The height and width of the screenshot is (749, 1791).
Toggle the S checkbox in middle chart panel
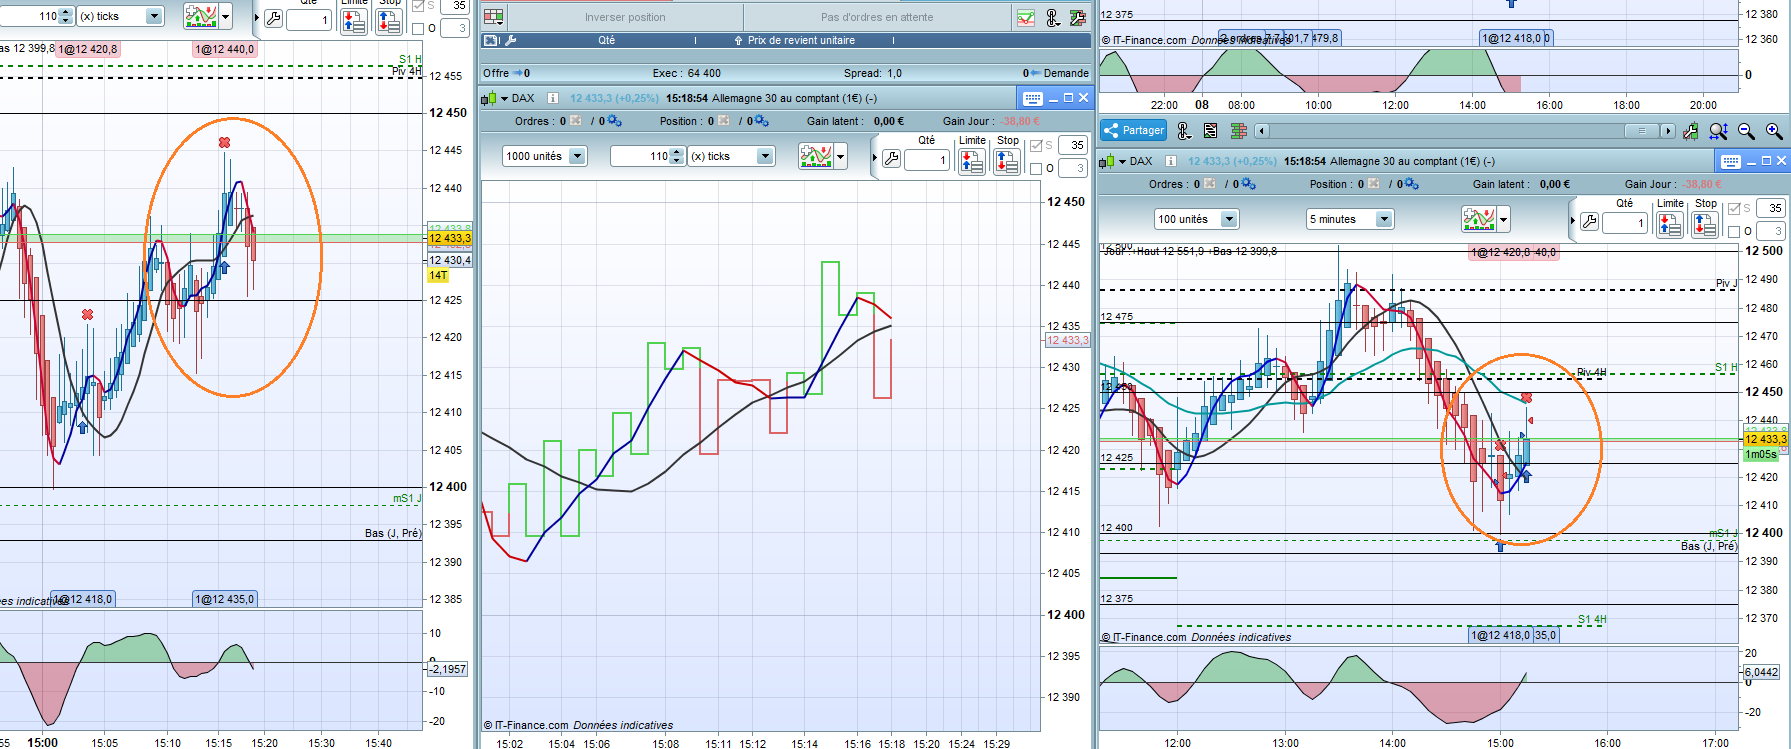[1036, 146]
